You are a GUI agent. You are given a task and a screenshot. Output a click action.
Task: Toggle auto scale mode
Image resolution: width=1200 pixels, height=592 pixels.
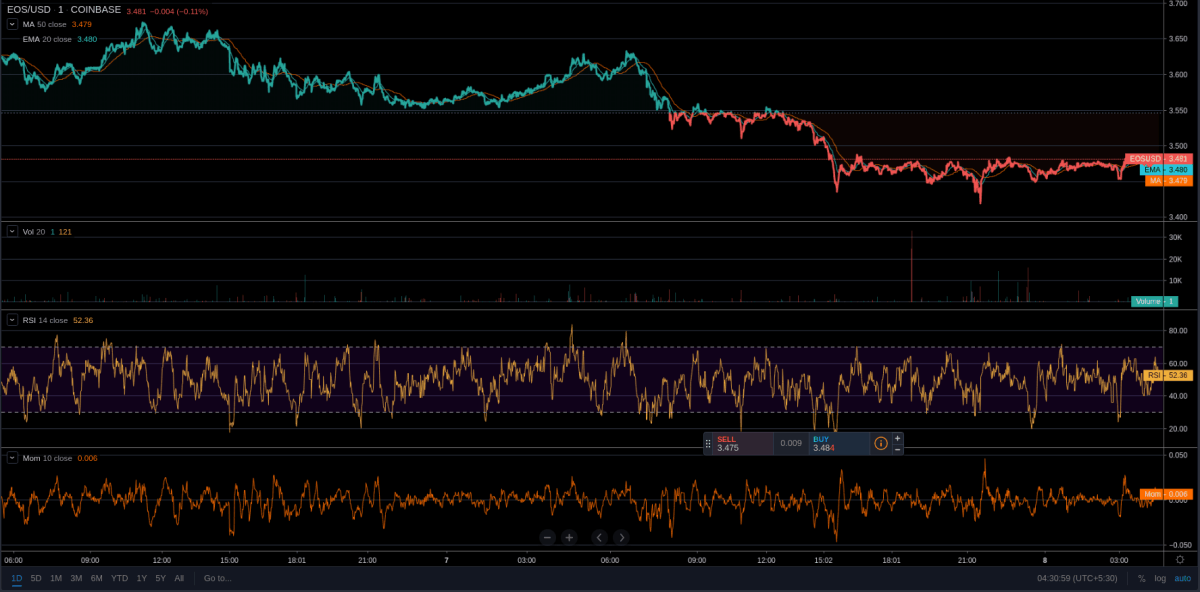[x=1182, y=578]
